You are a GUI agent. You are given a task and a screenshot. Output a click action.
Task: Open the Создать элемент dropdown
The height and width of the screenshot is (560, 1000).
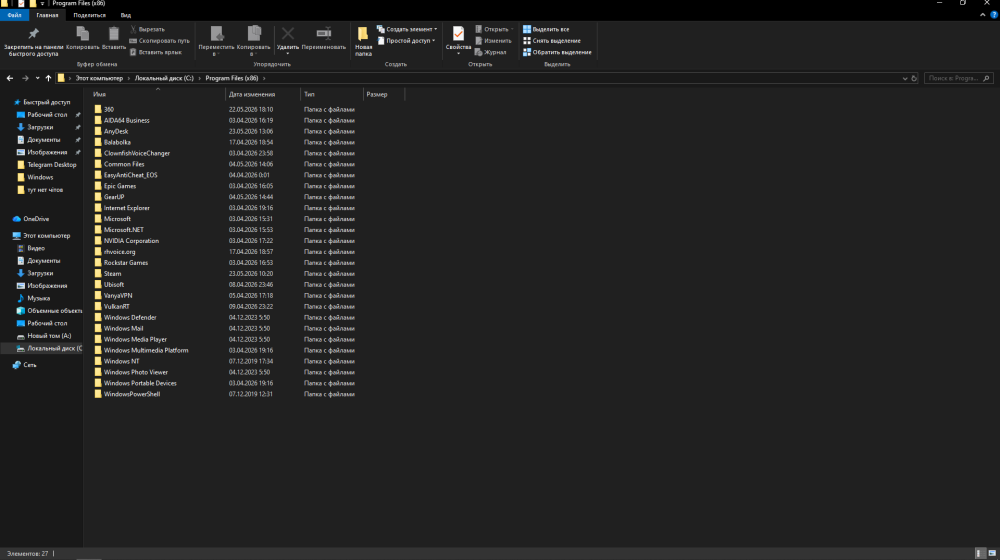point(407,29)
